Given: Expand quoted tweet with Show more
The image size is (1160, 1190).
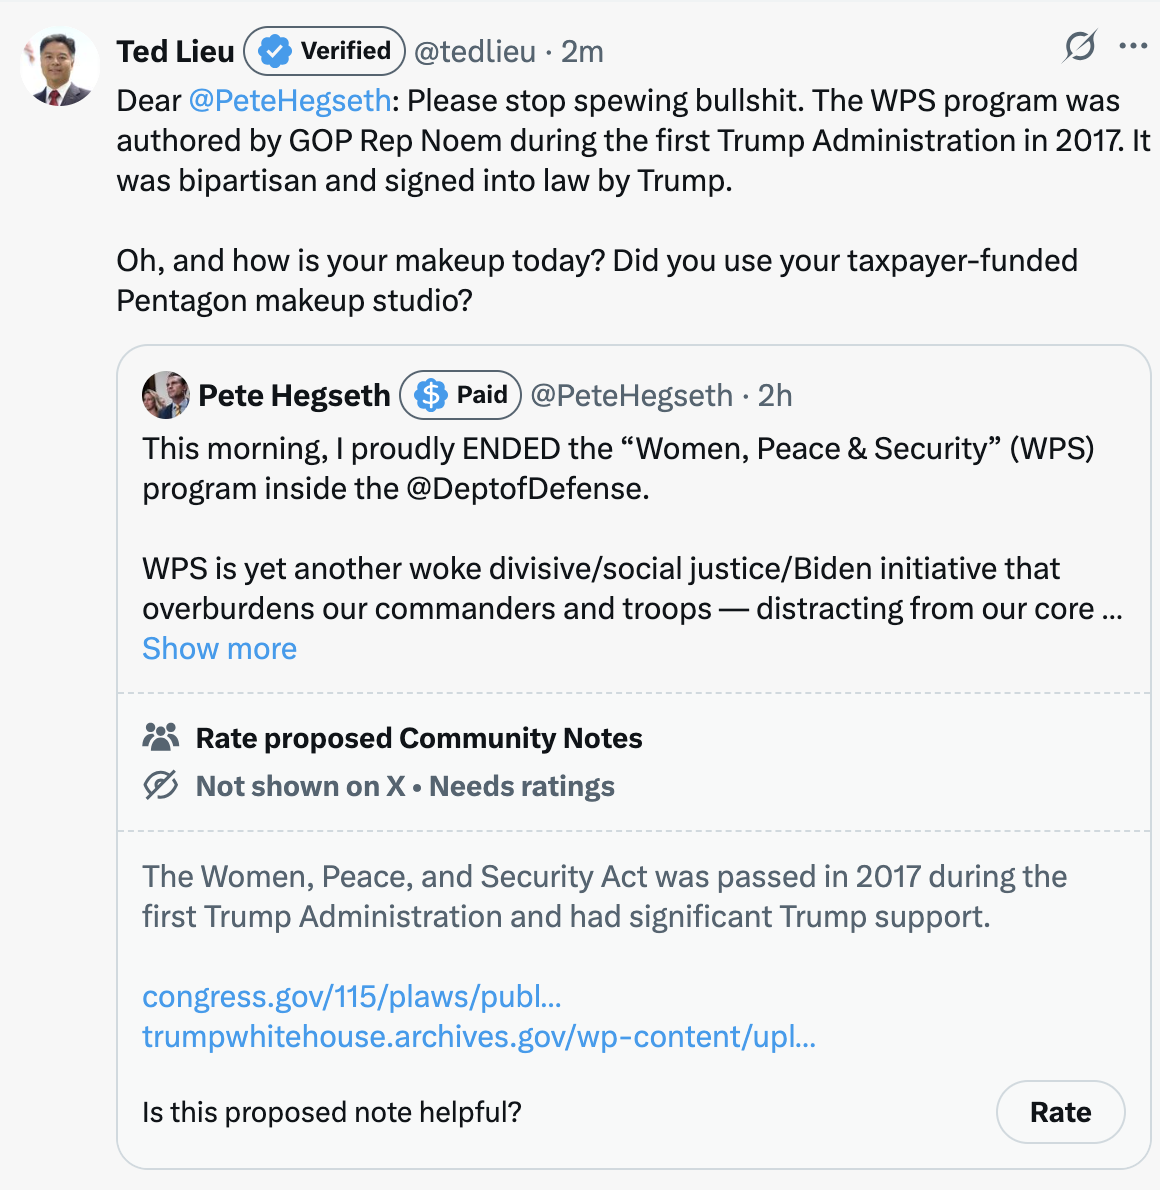Looking at the screenshot, I should pyautogui.click(x=219, y=649).
